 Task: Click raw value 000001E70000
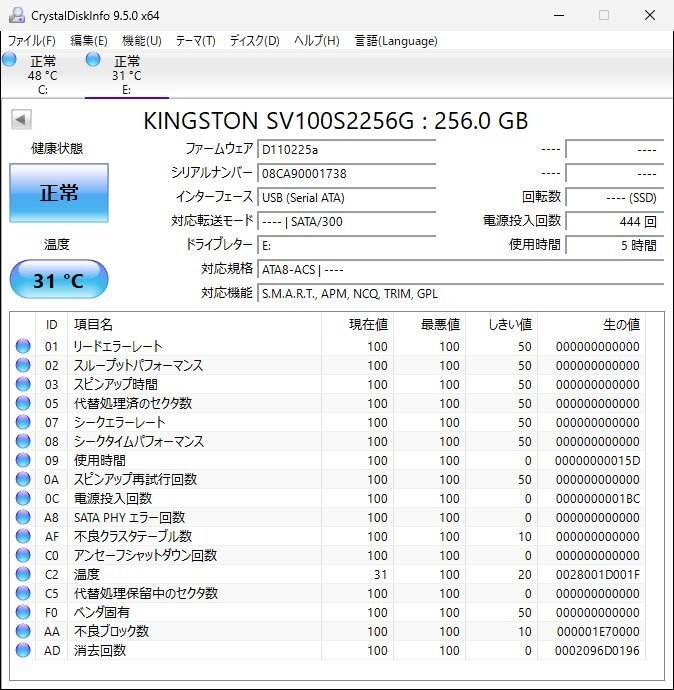coord(597,632)
